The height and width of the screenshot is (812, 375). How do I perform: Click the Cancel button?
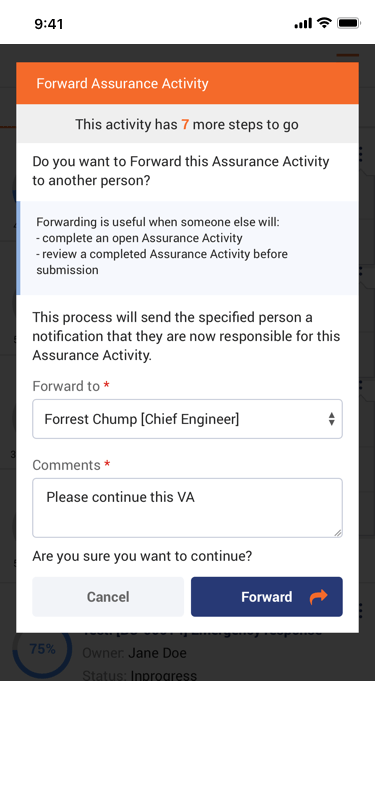click(108, 597)
